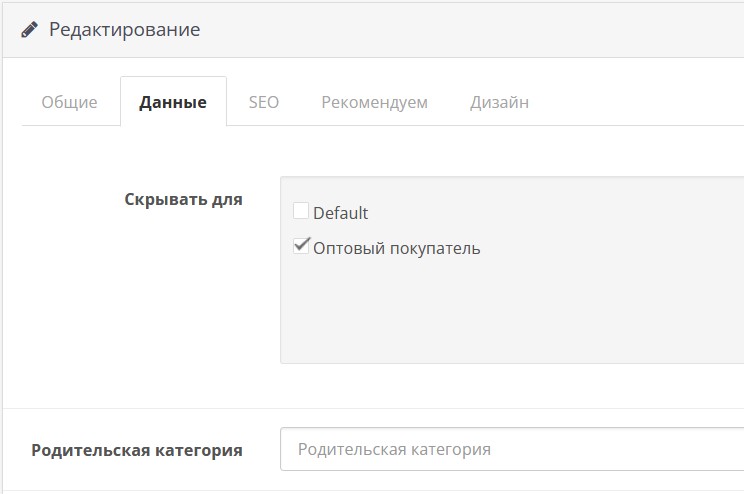
Task: Click the Редактирование panel heading text
Action: click(x=124, y=29)
